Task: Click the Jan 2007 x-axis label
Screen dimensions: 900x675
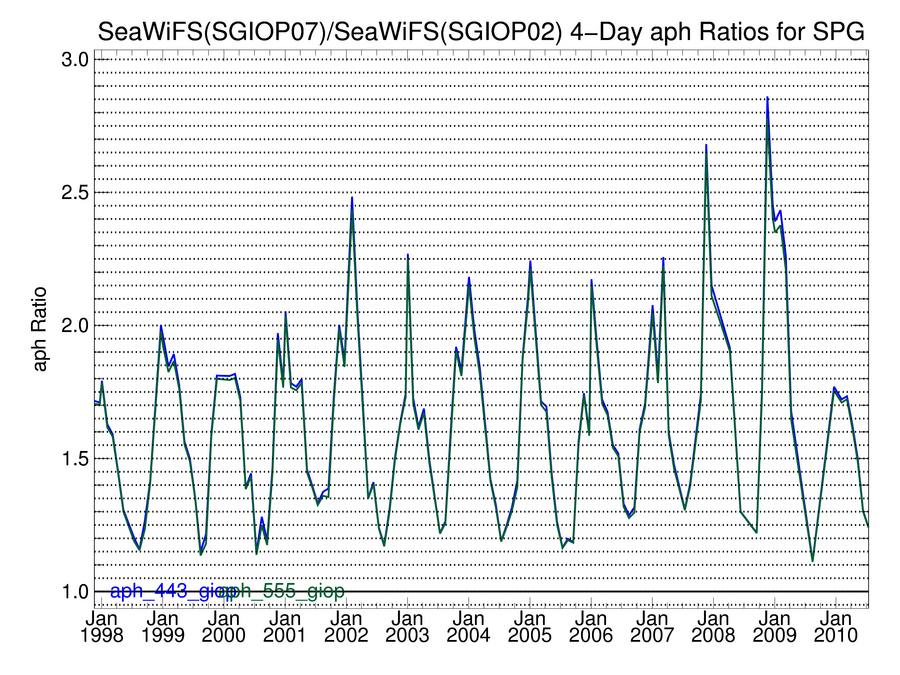Action: point(652,627)
